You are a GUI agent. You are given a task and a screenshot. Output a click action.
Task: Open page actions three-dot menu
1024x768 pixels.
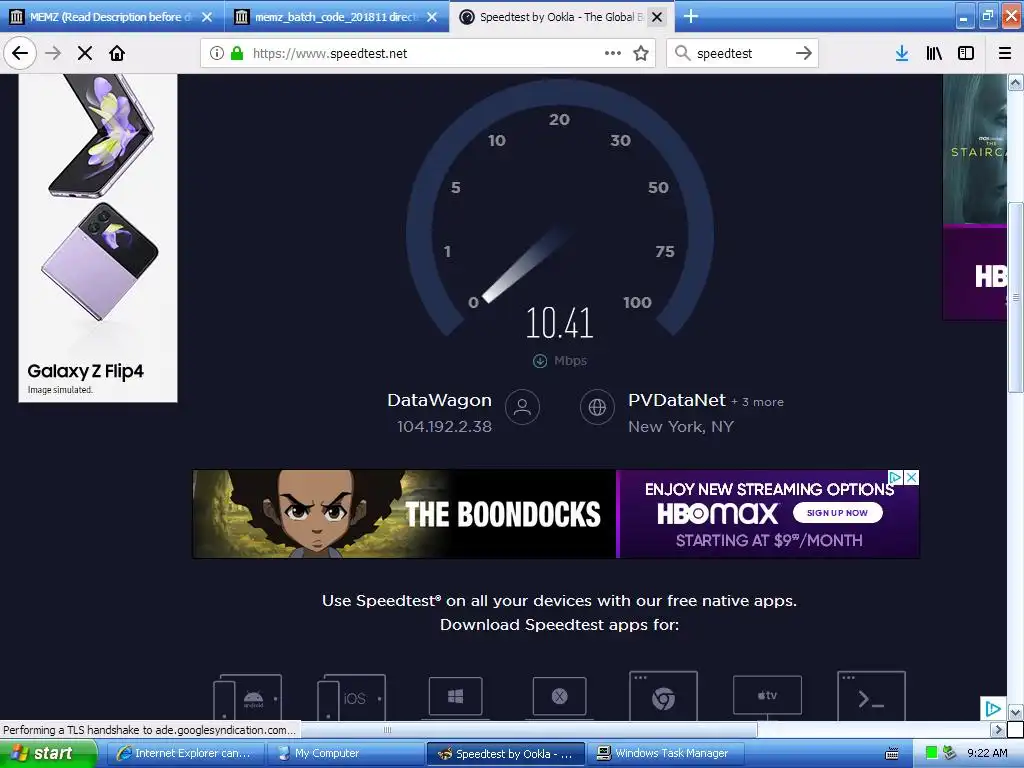(x=613, y=53)
